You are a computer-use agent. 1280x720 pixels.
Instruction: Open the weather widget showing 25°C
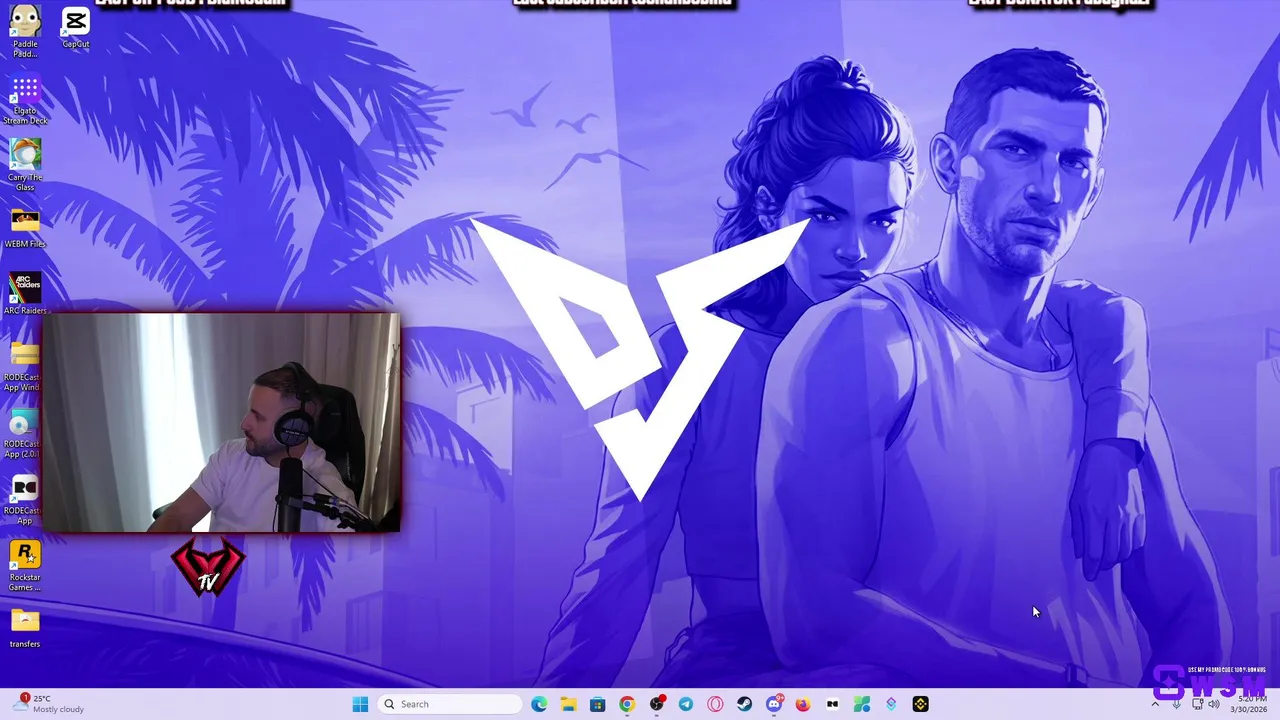click(x=50, y=704)
